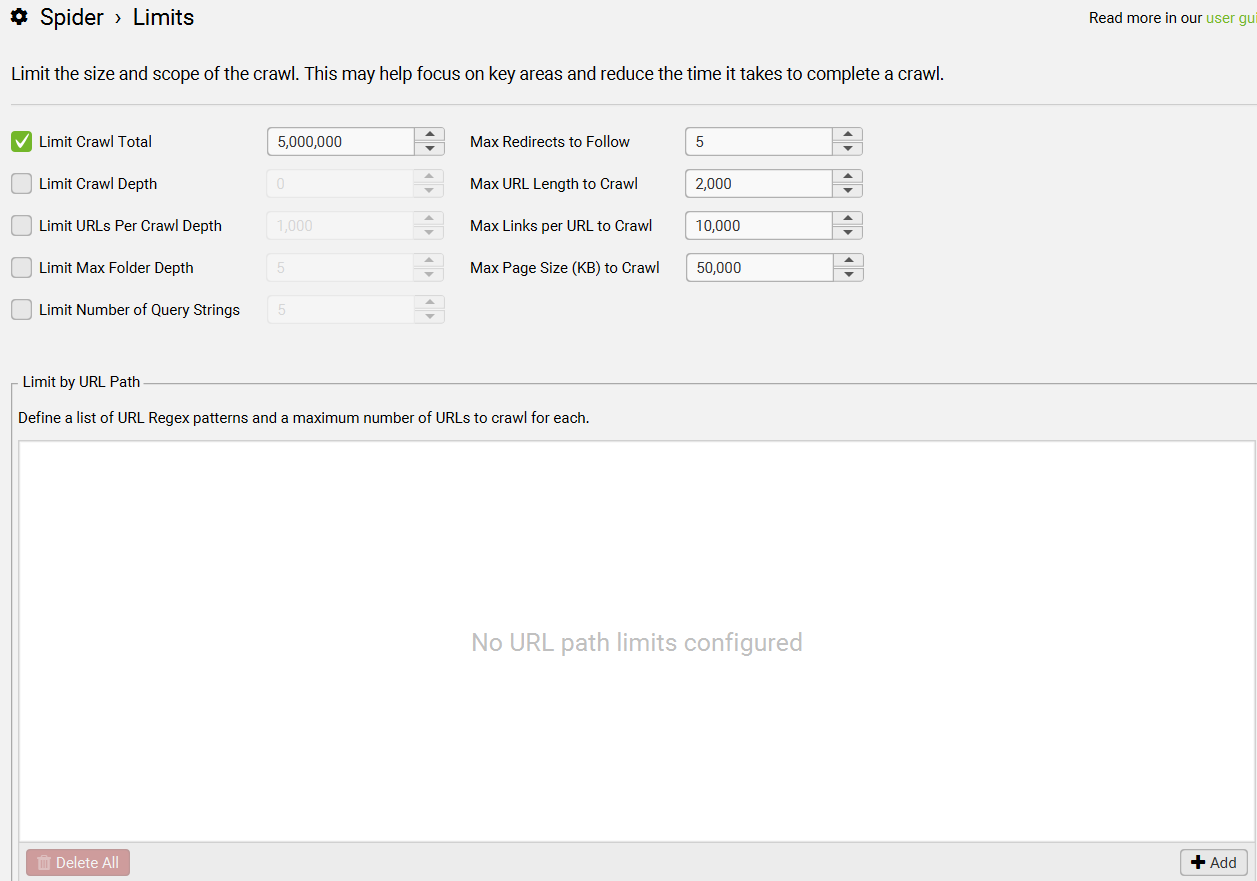
Task: Increase Max Page Size (KB) to Crawl
Action: click(847, 261)
